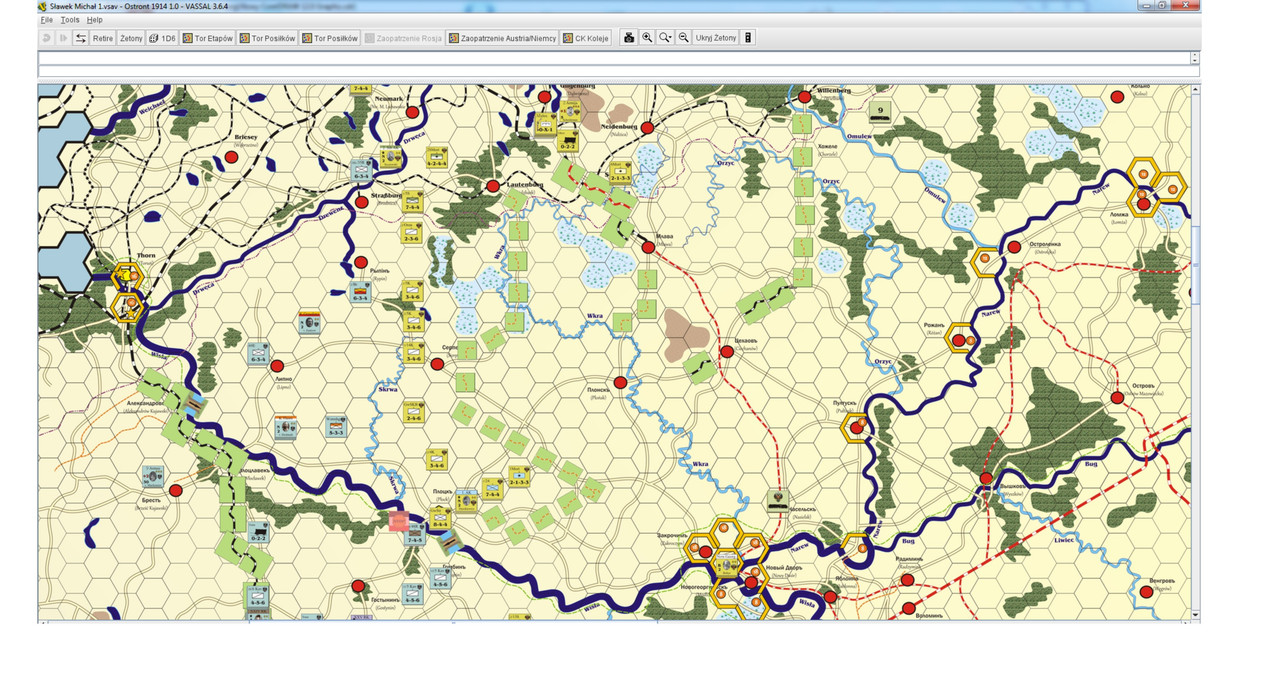Screen dimensions: 1280x693
Task: Select the 2-3-6 yellow unit counter
Action: tap(411, 233)
